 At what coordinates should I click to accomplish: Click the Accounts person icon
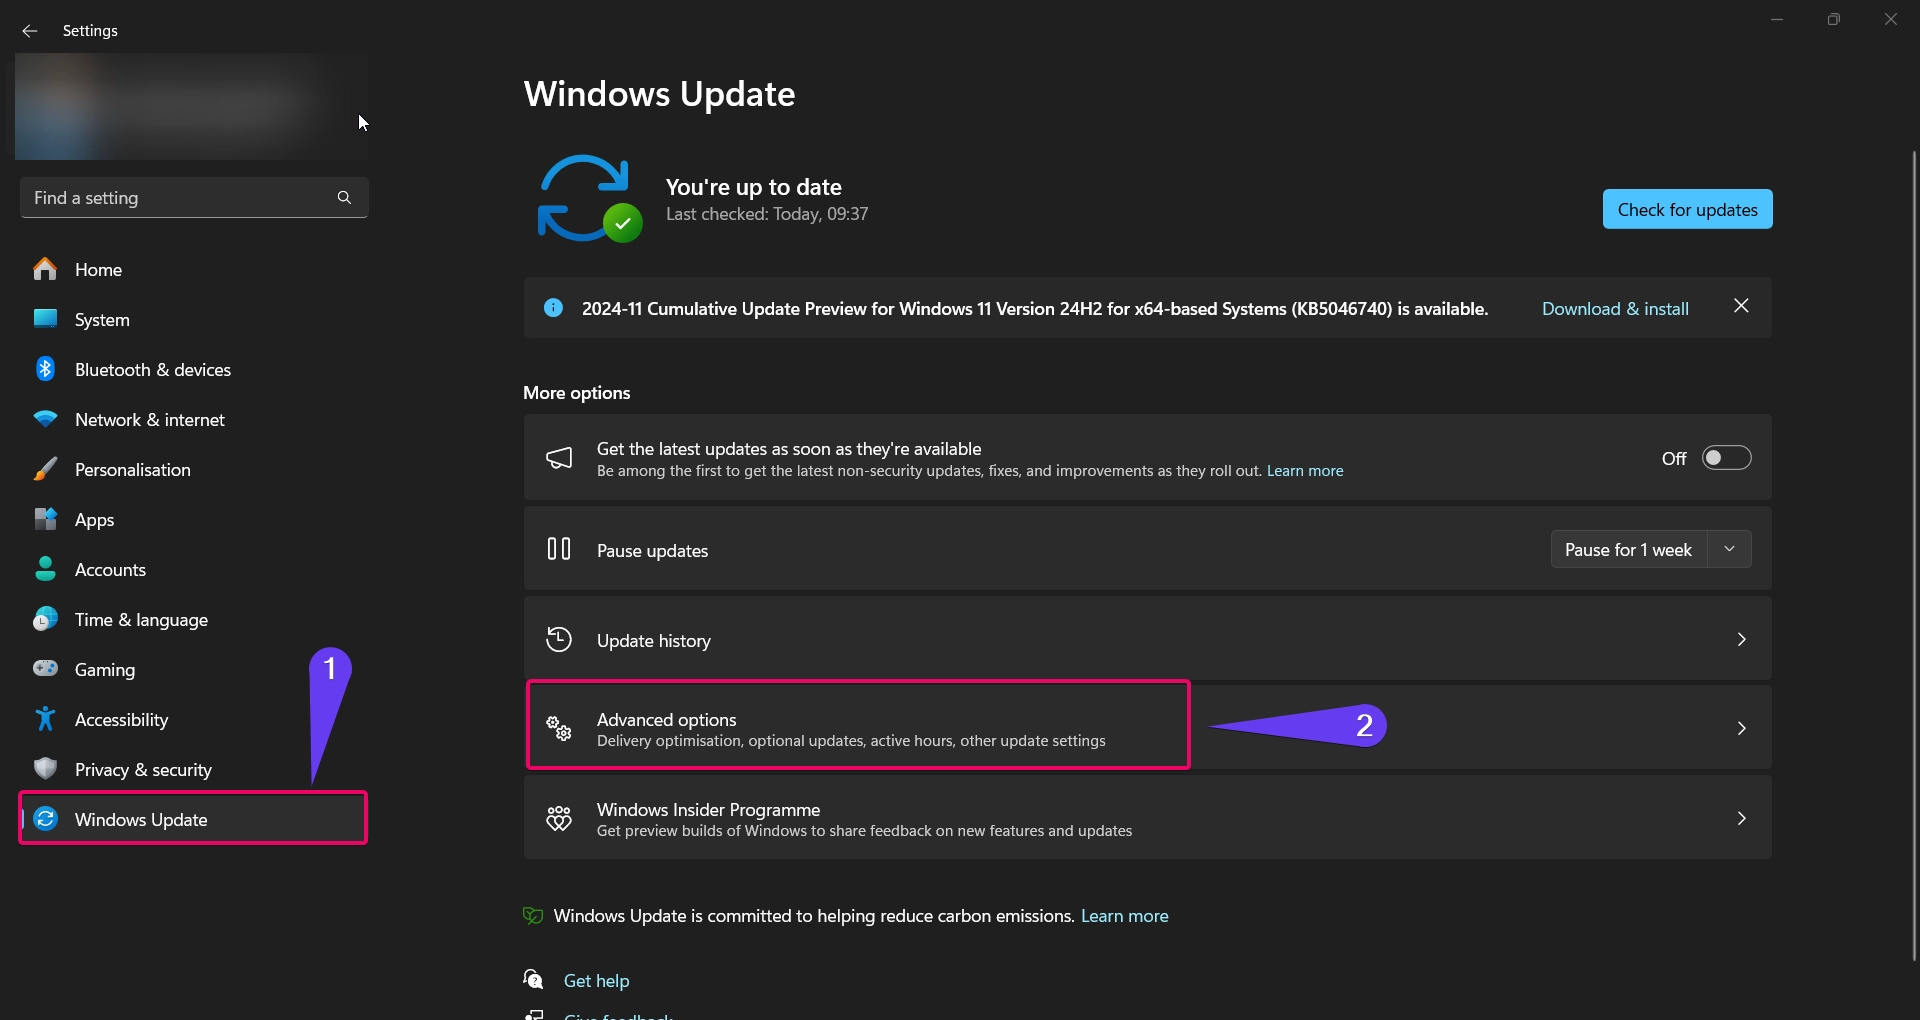(x=45, y=569)
